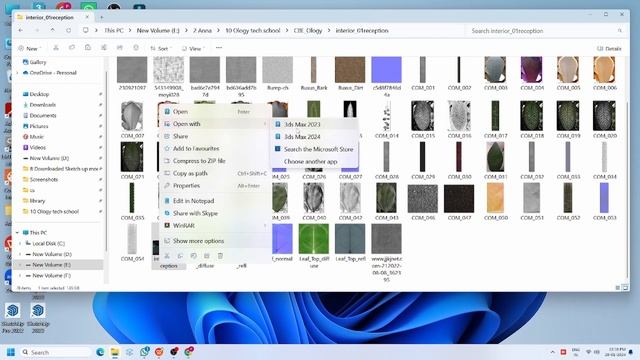Click the toolbar paste icon
640x360 pixels.
[x=88, y=48]
